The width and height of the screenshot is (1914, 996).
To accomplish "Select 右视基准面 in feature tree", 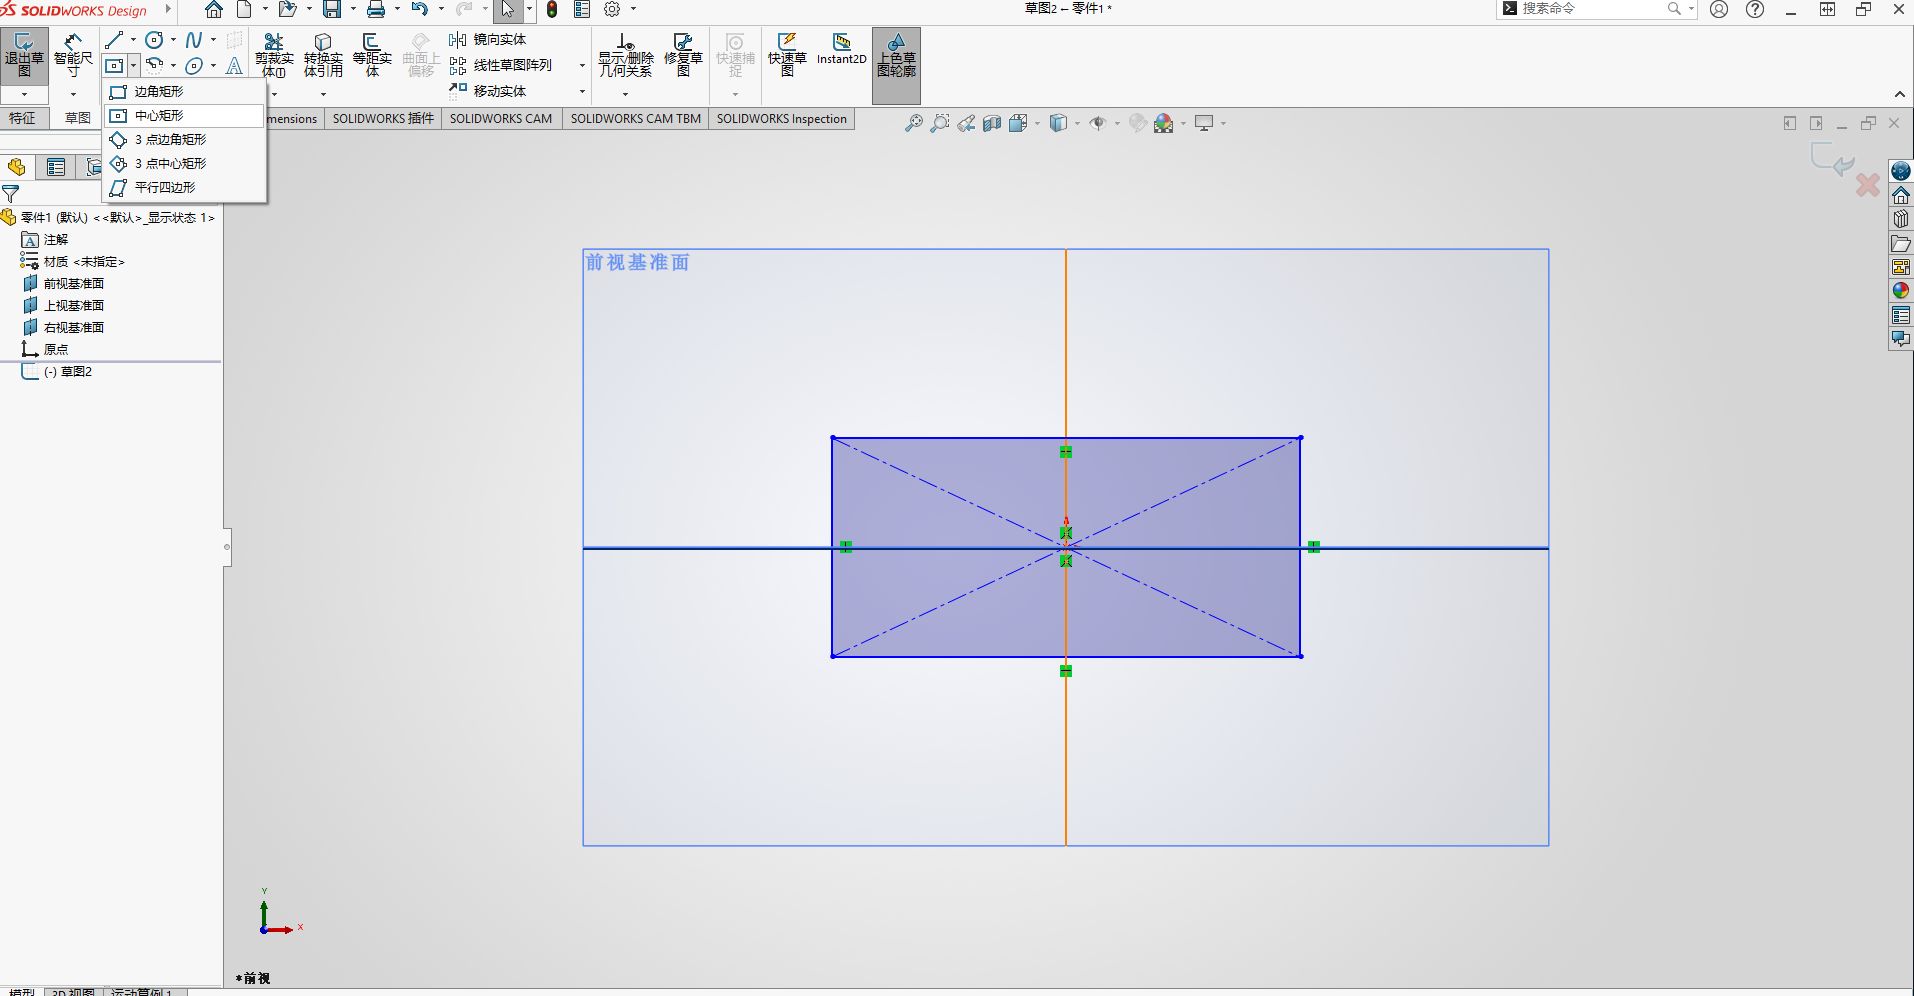I will click(64, 327).
